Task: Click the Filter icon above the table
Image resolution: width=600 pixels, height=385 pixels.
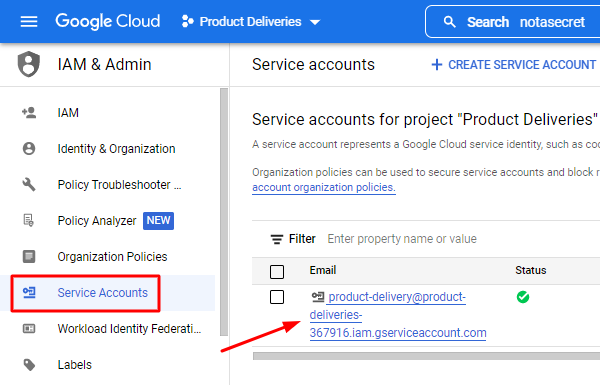Action: click(277, 239)
